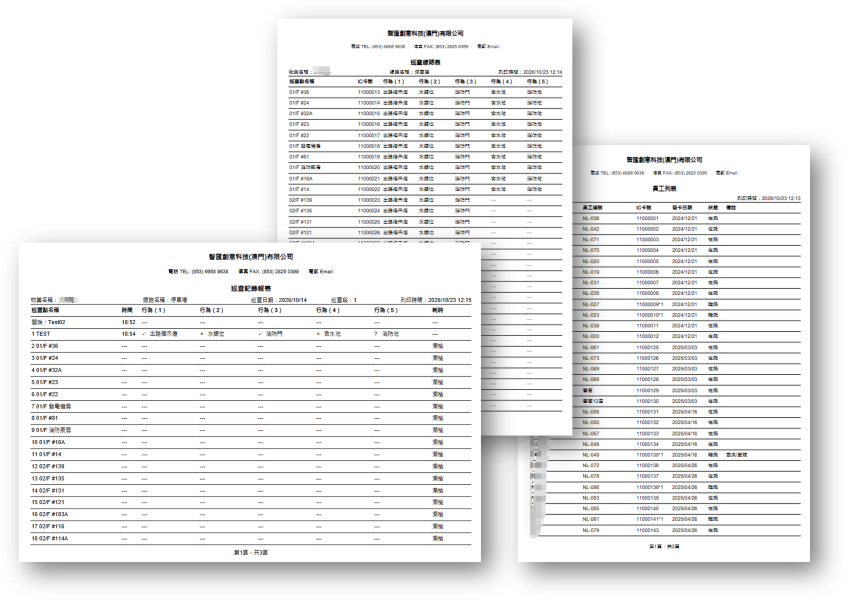Click row "12 02/F #139" in the patrol record report
The width and height of the screenshot is (848, 600).
tap(250, 466)
